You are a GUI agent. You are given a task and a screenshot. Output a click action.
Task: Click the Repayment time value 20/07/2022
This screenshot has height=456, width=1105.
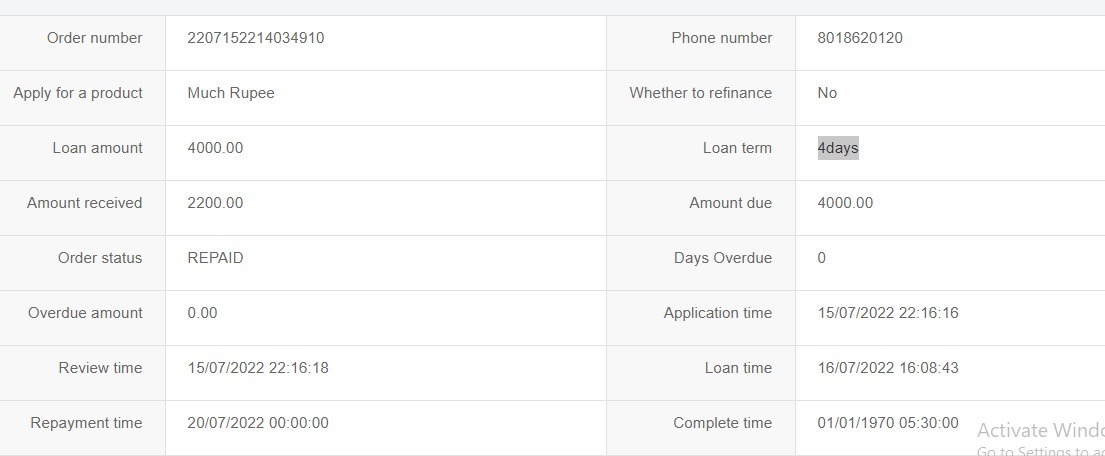coord(258,423)
